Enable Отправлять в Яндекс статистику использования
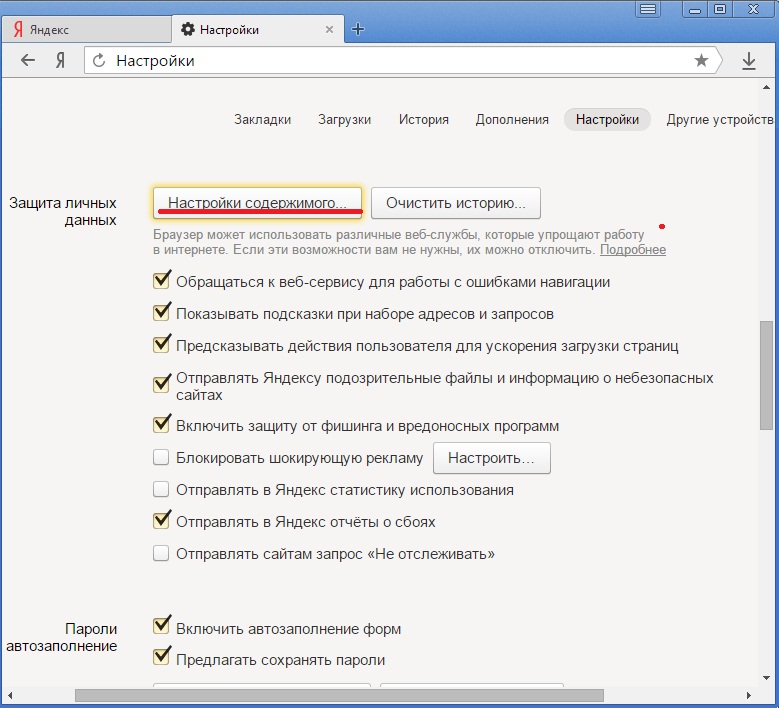This screenshot has width=779, height=708. (161, 489)
